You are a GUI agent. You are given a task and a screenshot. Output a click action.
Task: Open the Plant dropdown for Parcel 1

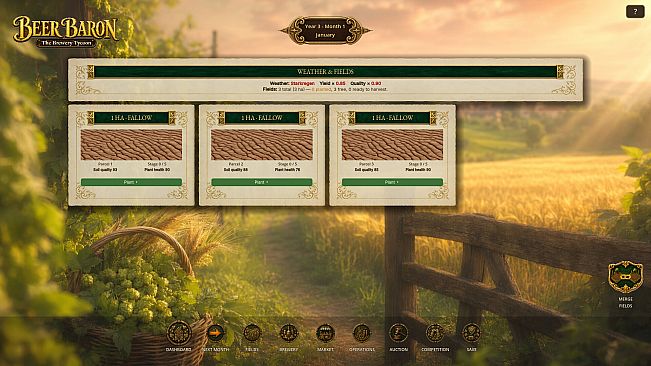(x=131, y=182)
